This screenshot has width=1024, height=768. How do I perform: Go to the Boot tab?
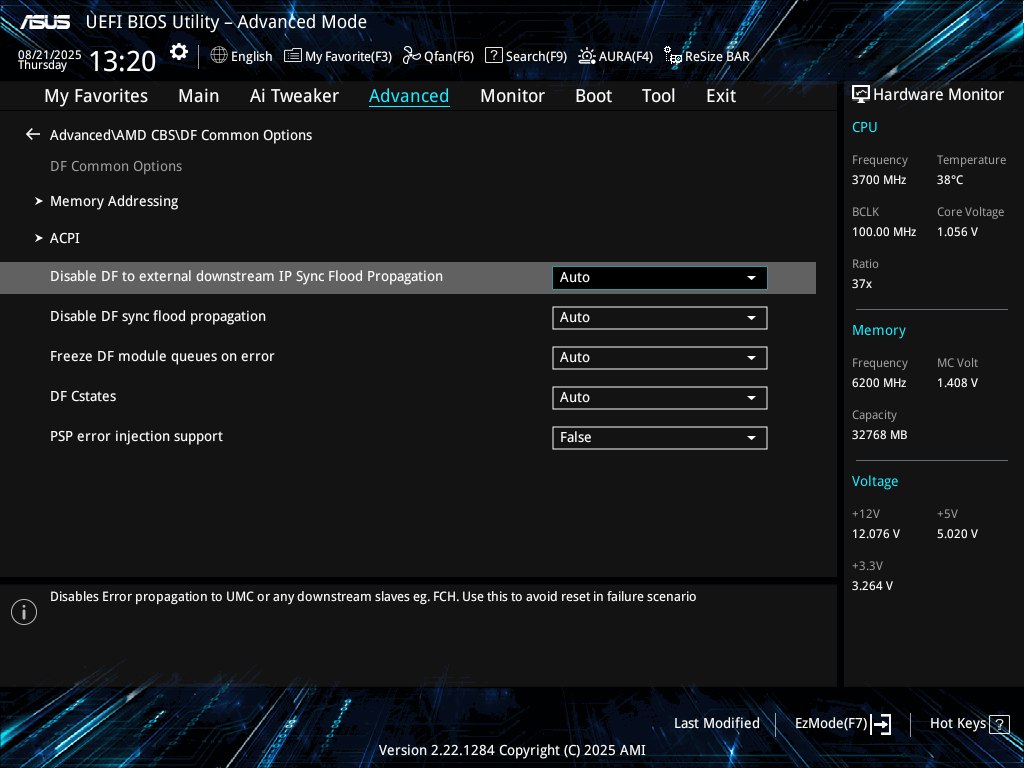click(x=594, y=96)
